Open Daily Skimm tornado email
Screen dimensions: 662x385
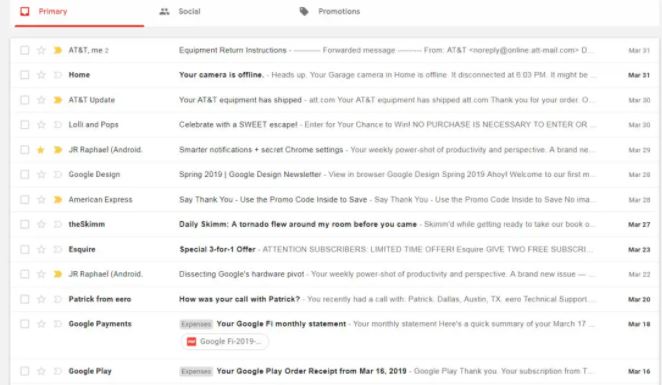point(298,224)
